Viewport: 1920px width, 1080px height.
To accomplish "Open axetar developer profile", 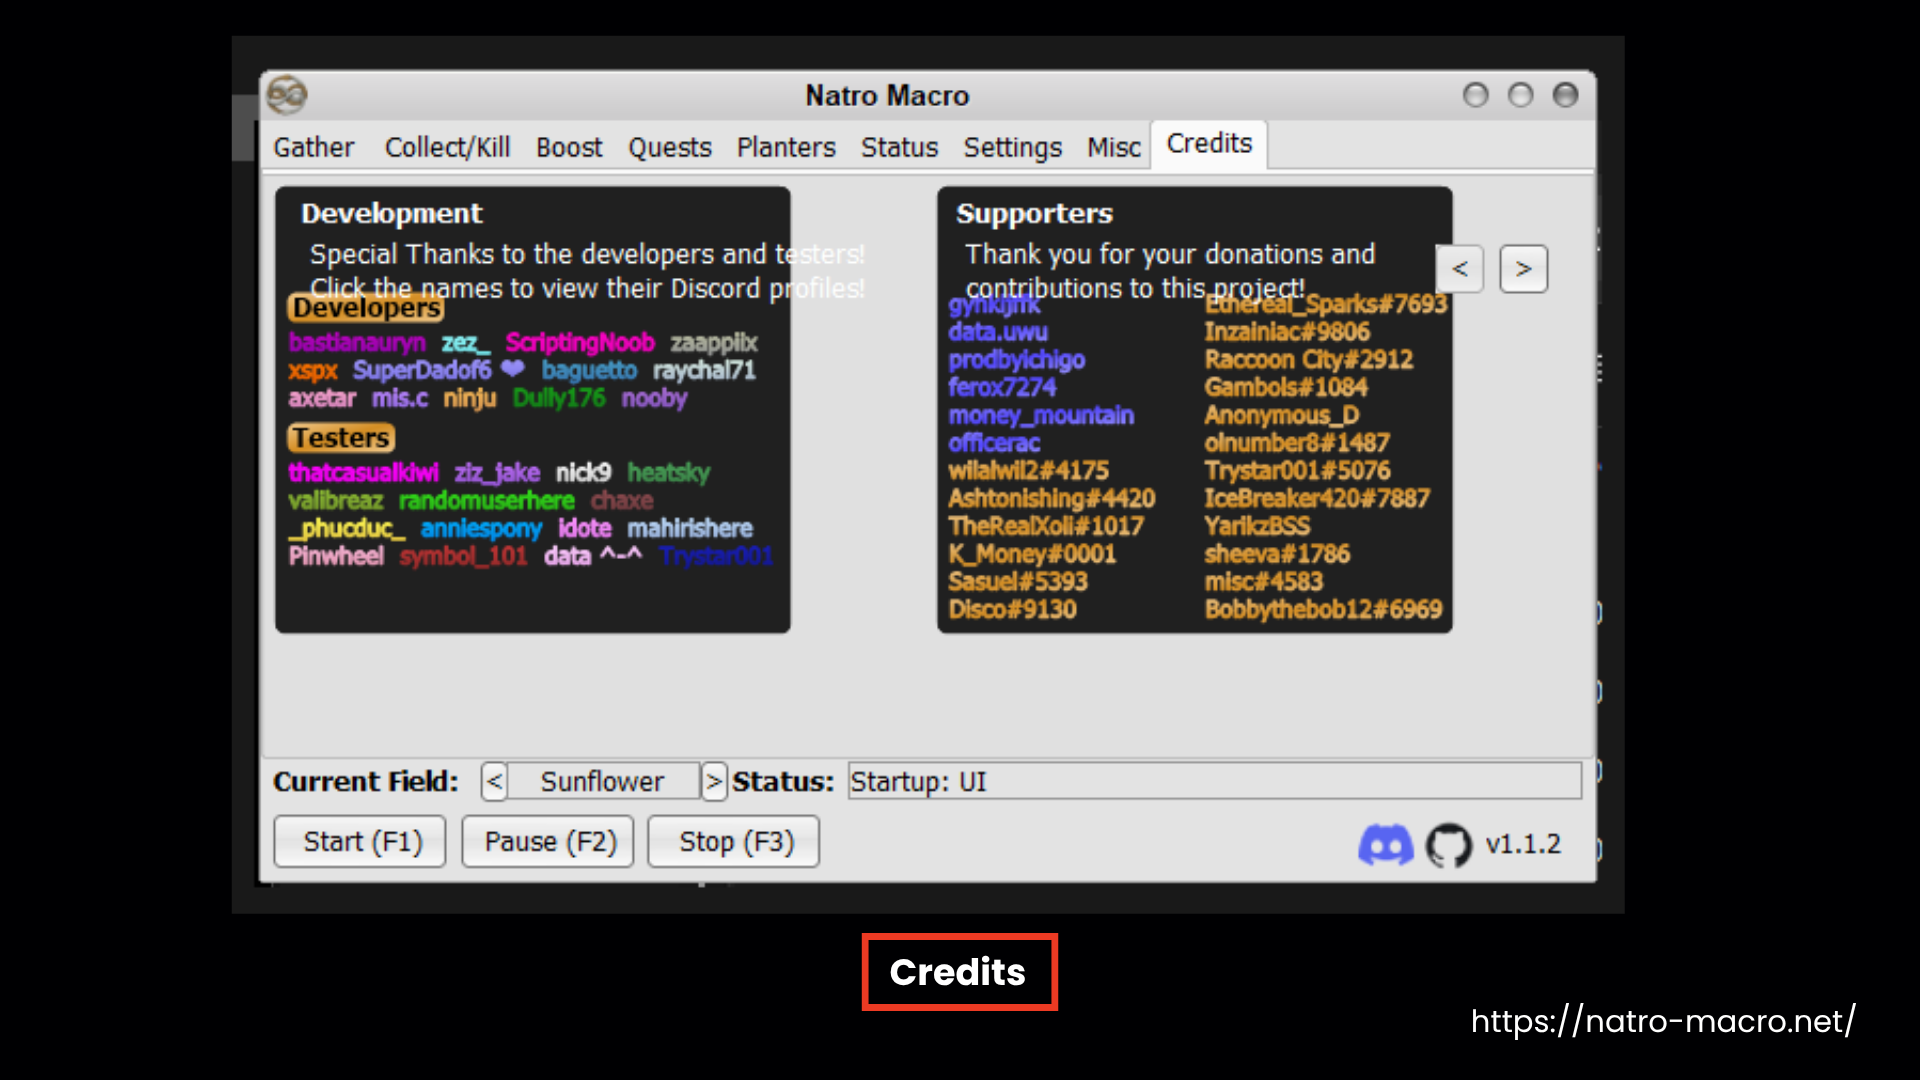I will click(x=322, y=398).
